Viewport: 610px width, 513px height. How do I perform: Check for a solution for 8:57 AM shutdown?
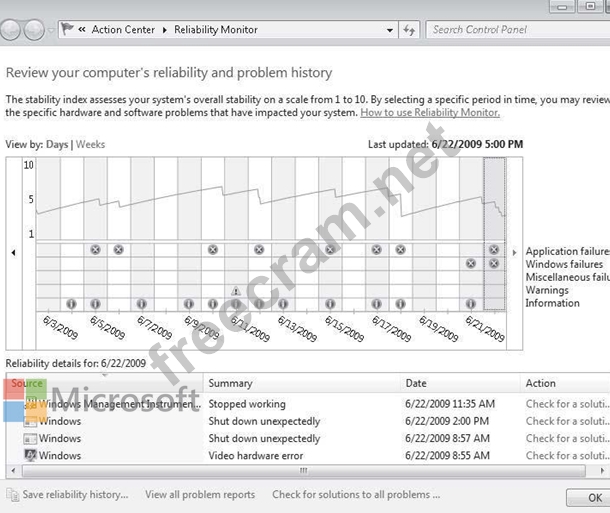tap(568, 438)
